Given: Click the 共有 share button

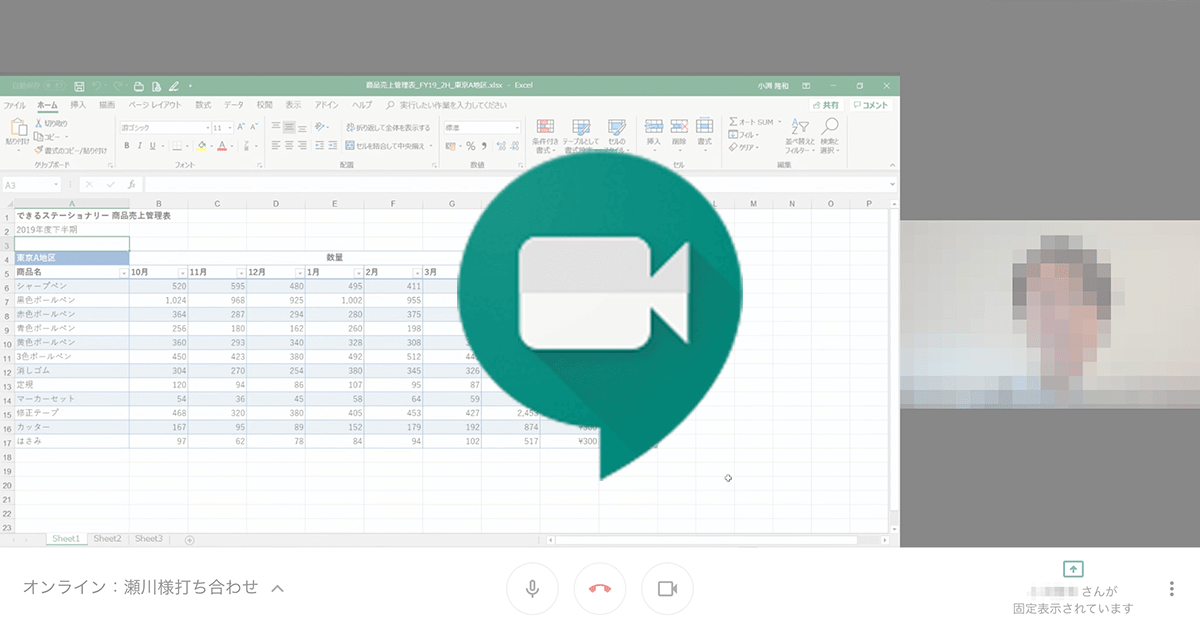Looking at the screenshot, I should click(826, 105).
